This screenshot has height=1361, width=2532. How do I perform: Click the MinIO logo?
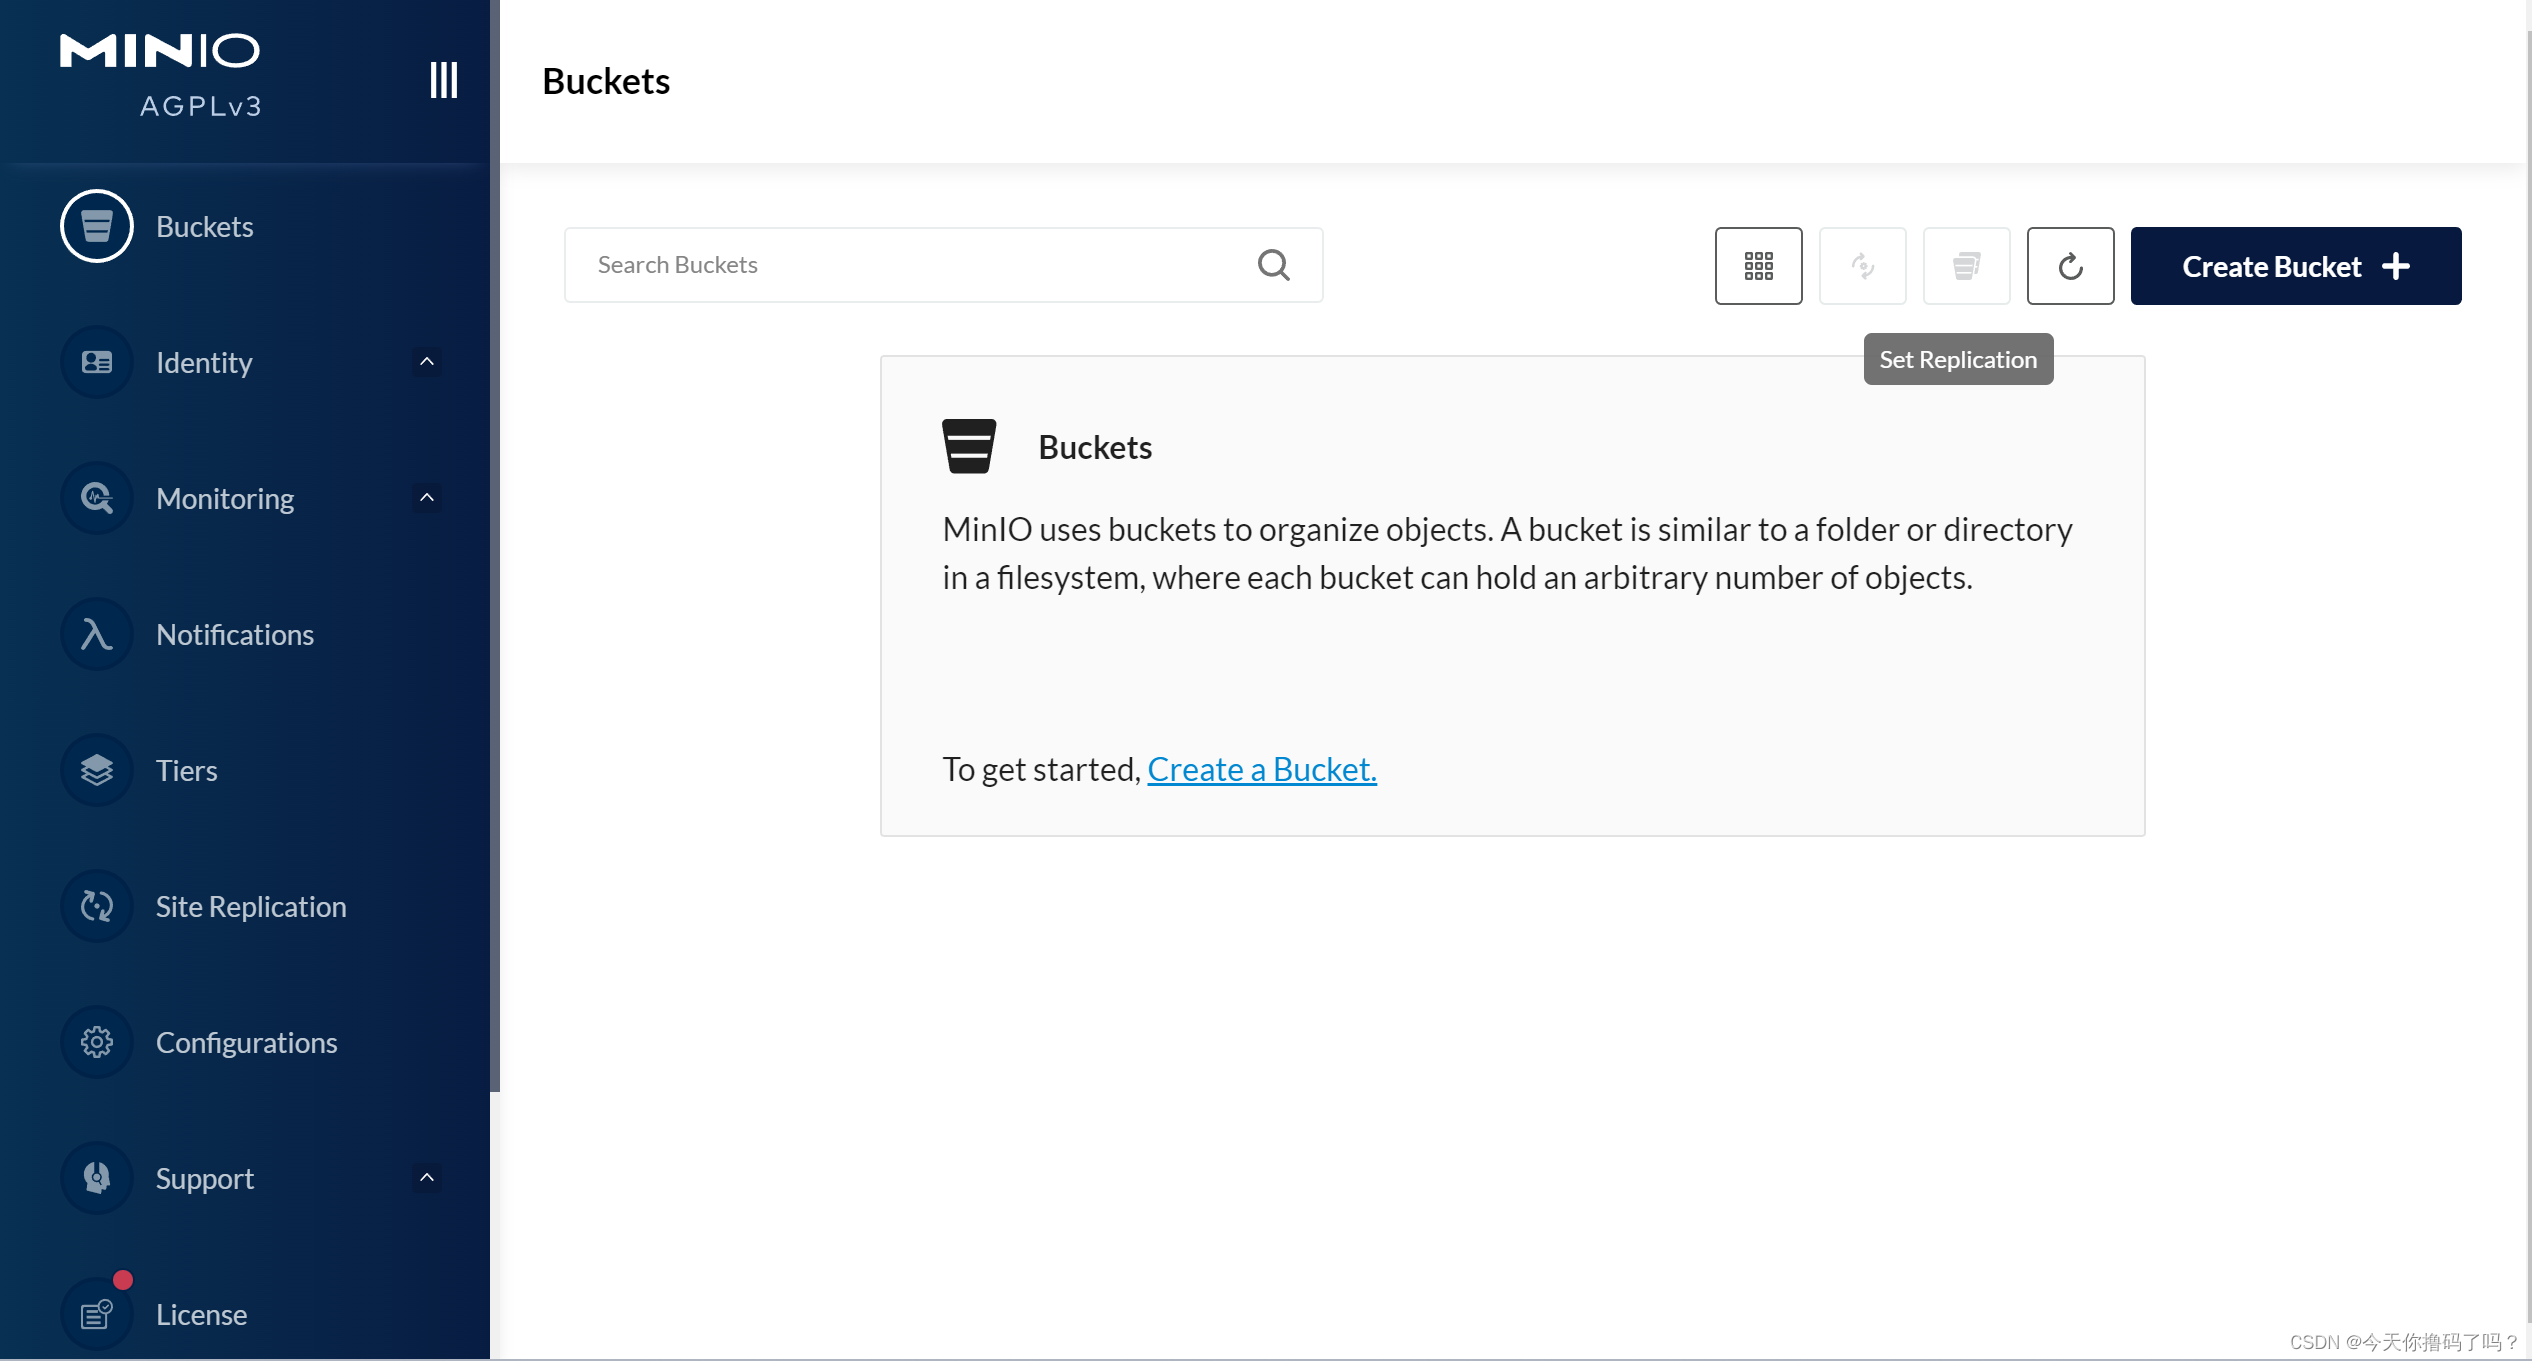160,52
